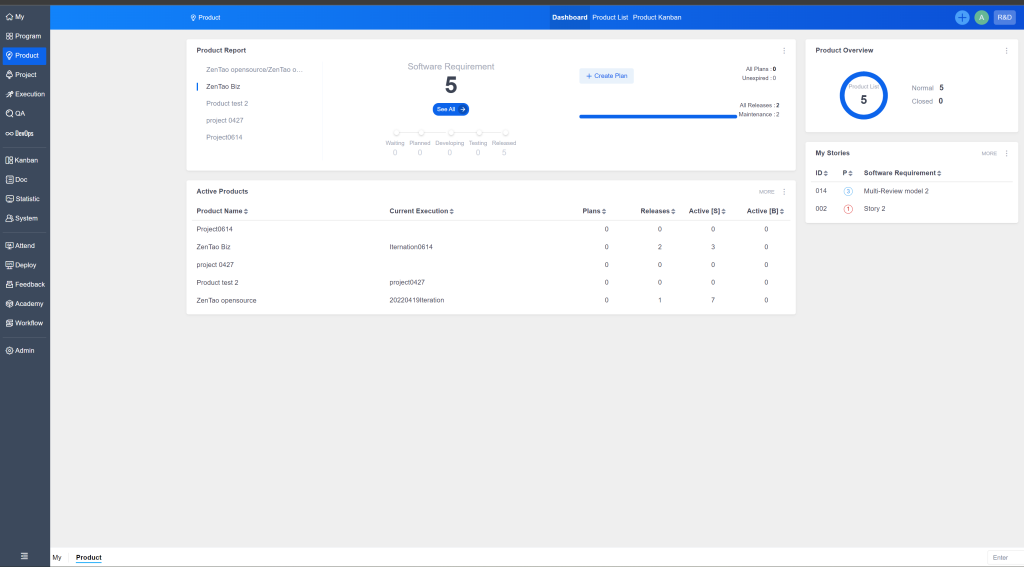The image size is (1024, 567).
Task: Open the R&D mode switcher
Action: (1004, 17)
